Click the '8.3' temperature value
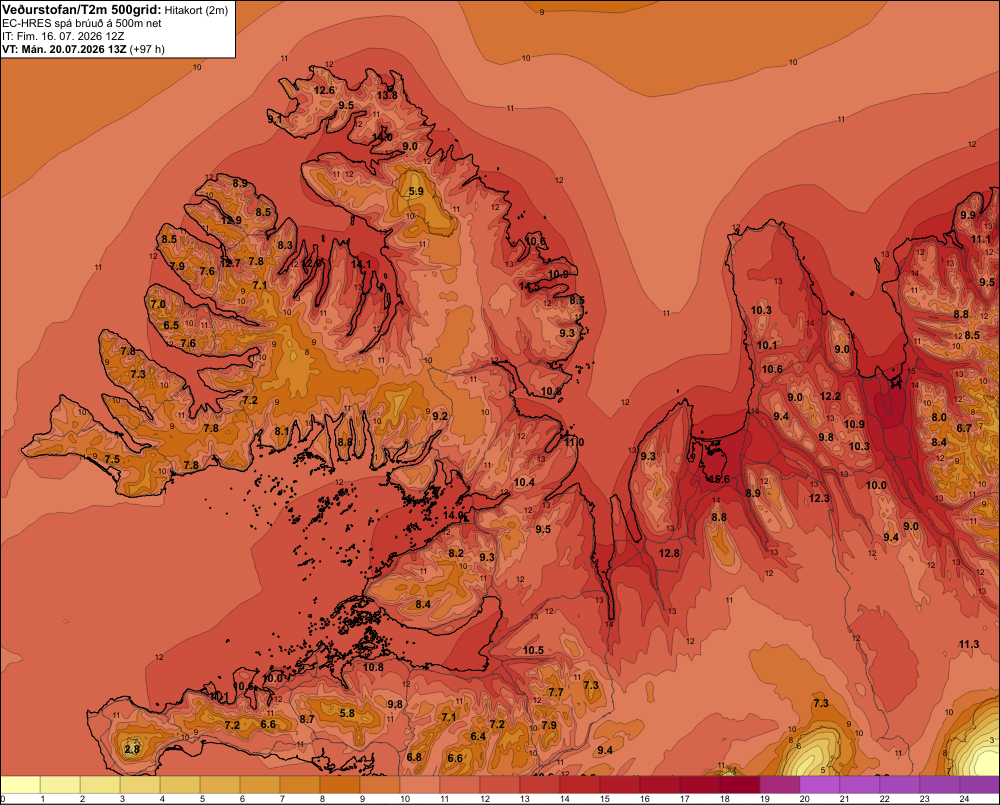The width and height of the screenshot is (1000, 805). click(285, 245)
